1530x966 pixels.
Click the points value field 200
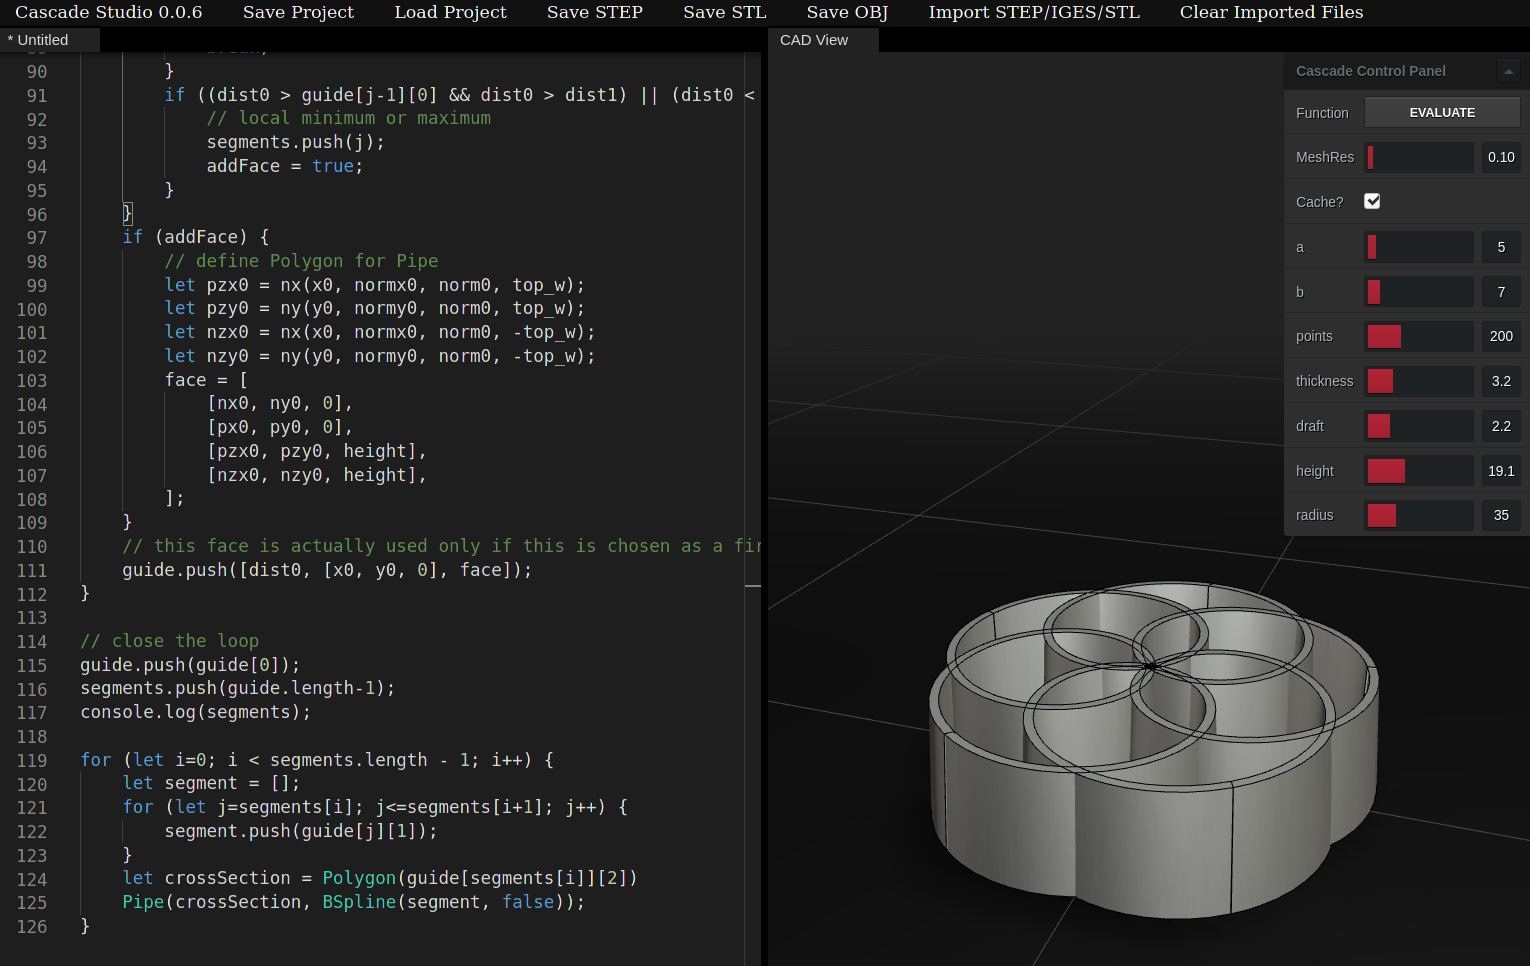(x=1501, y=336)
